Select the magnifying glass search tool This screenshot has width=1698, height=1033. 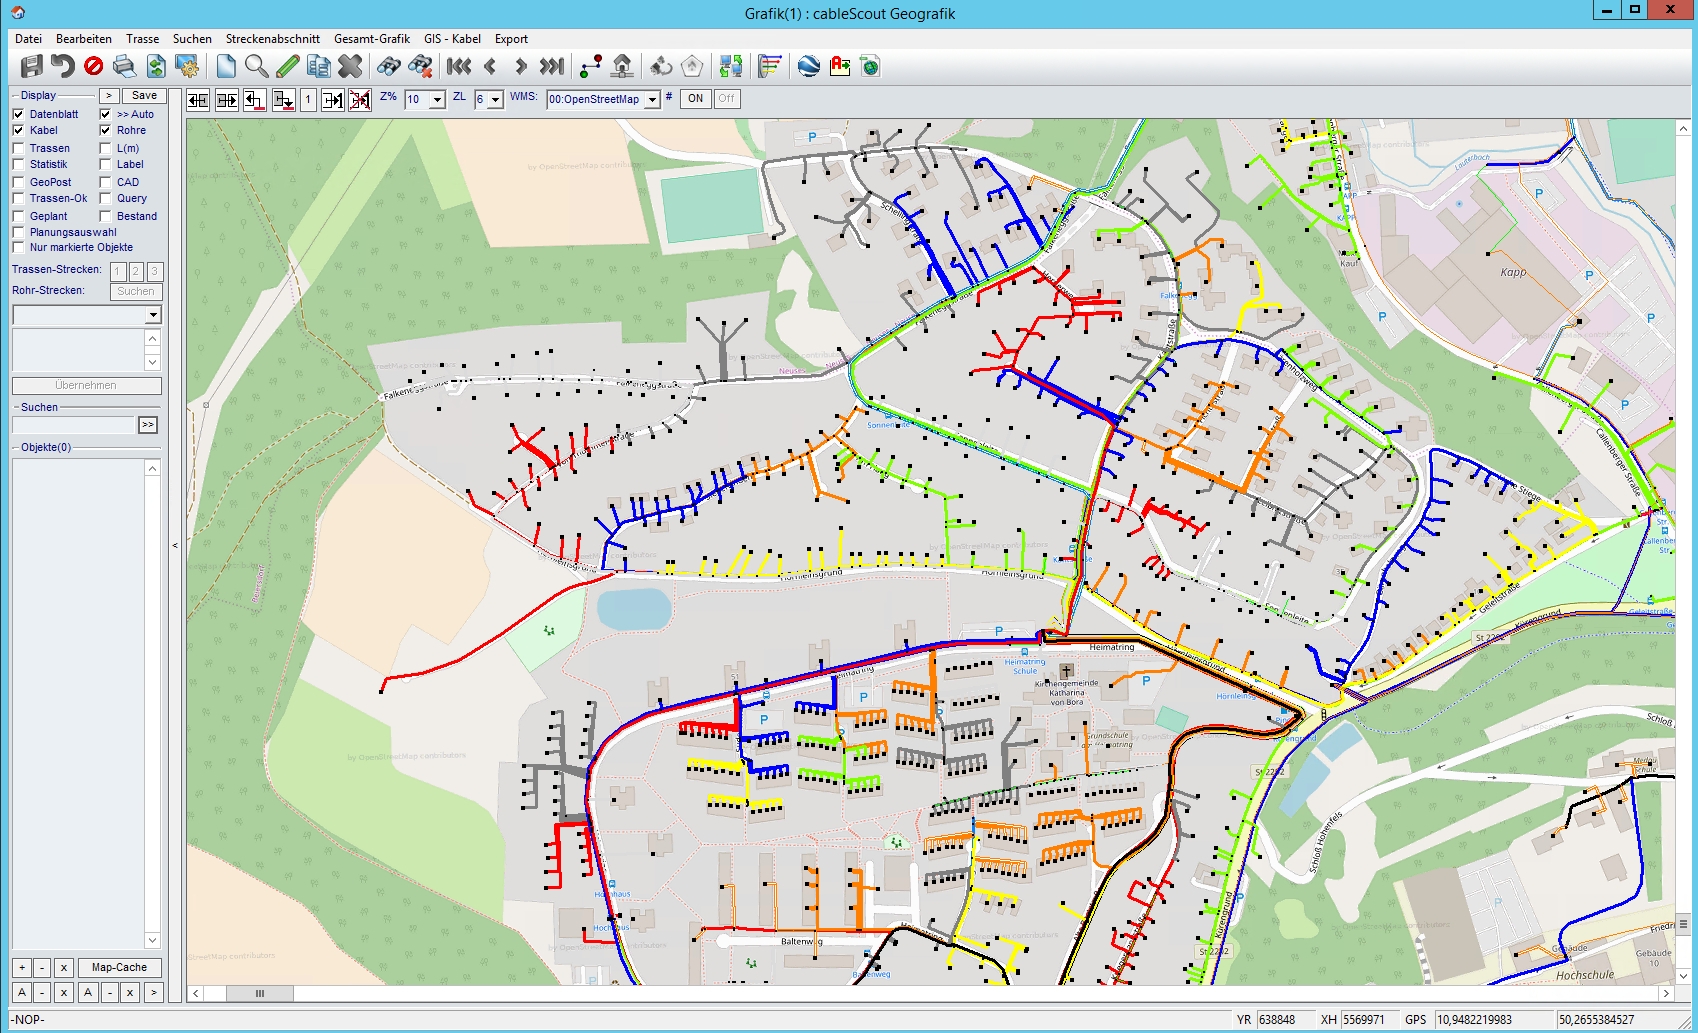257,67
